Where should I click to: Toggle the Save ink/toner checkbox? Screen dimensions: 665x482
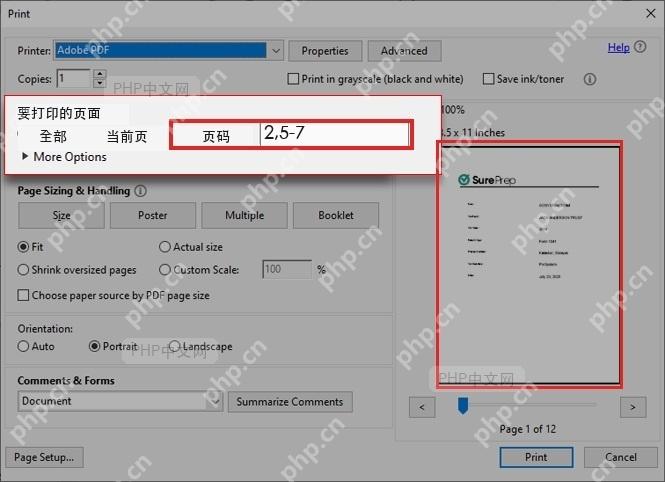click(488, 79)
